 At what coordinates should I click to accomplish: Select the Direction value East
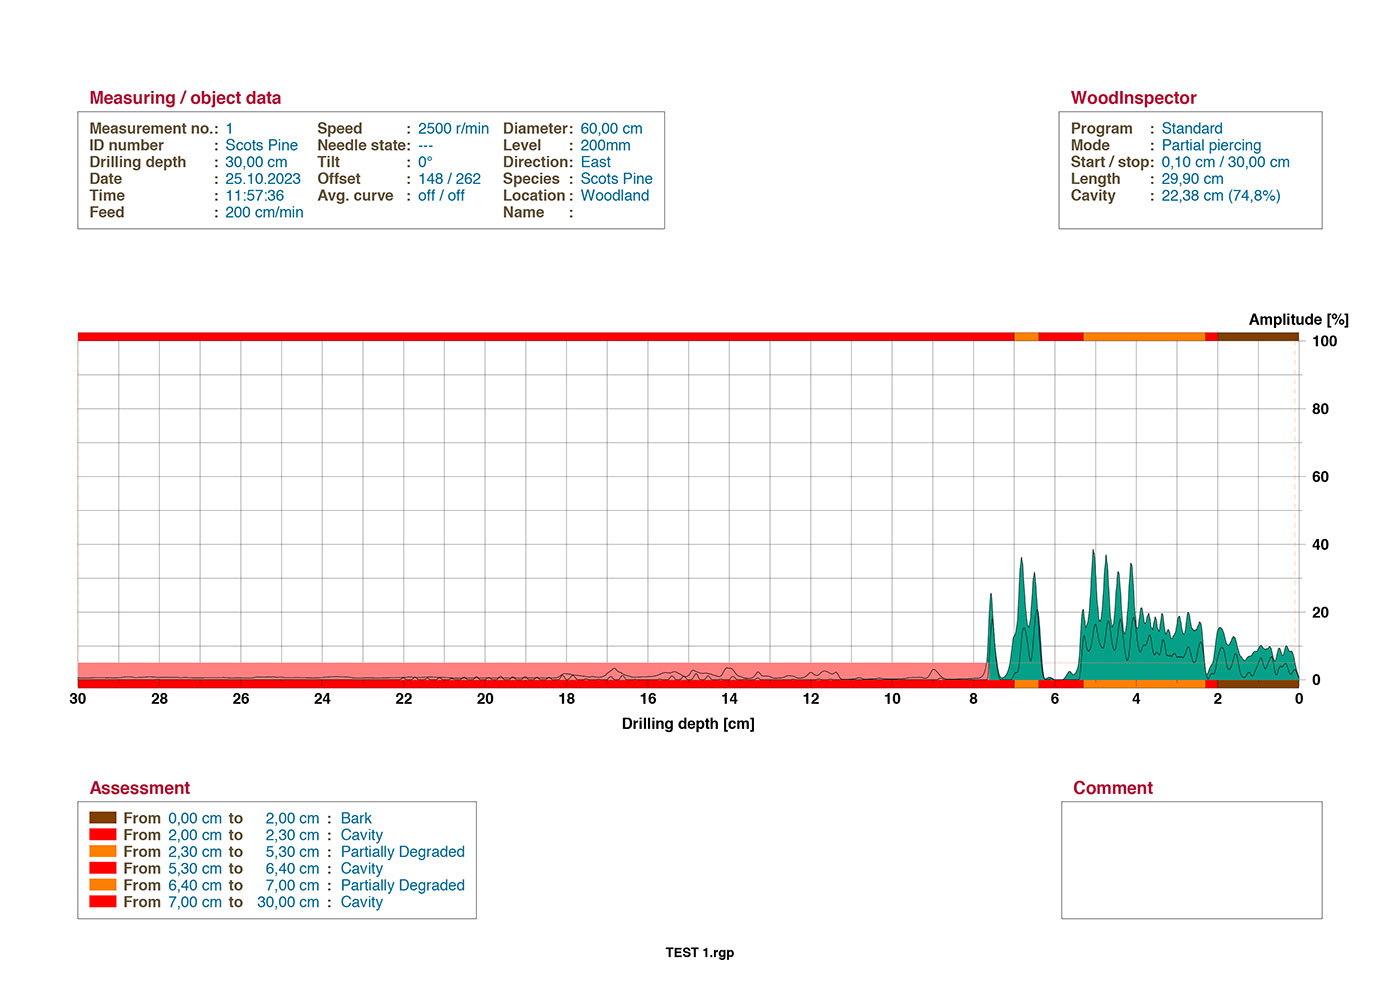[595, 162]
